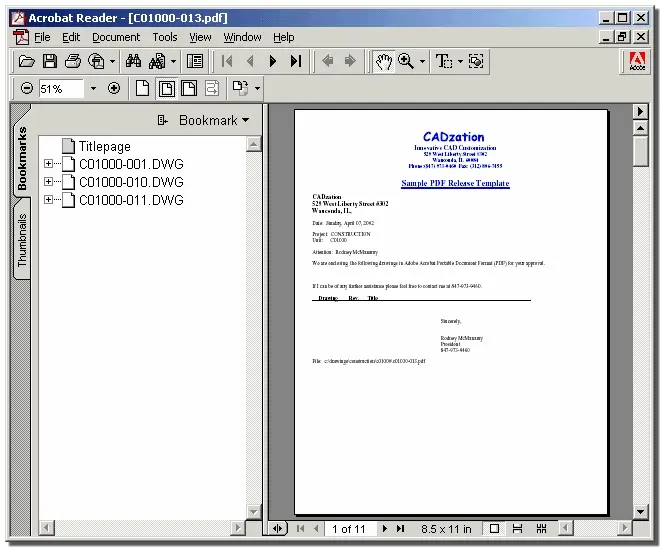Click Sample PDF Release Template link
660x547 pixels.
(455, 183)
